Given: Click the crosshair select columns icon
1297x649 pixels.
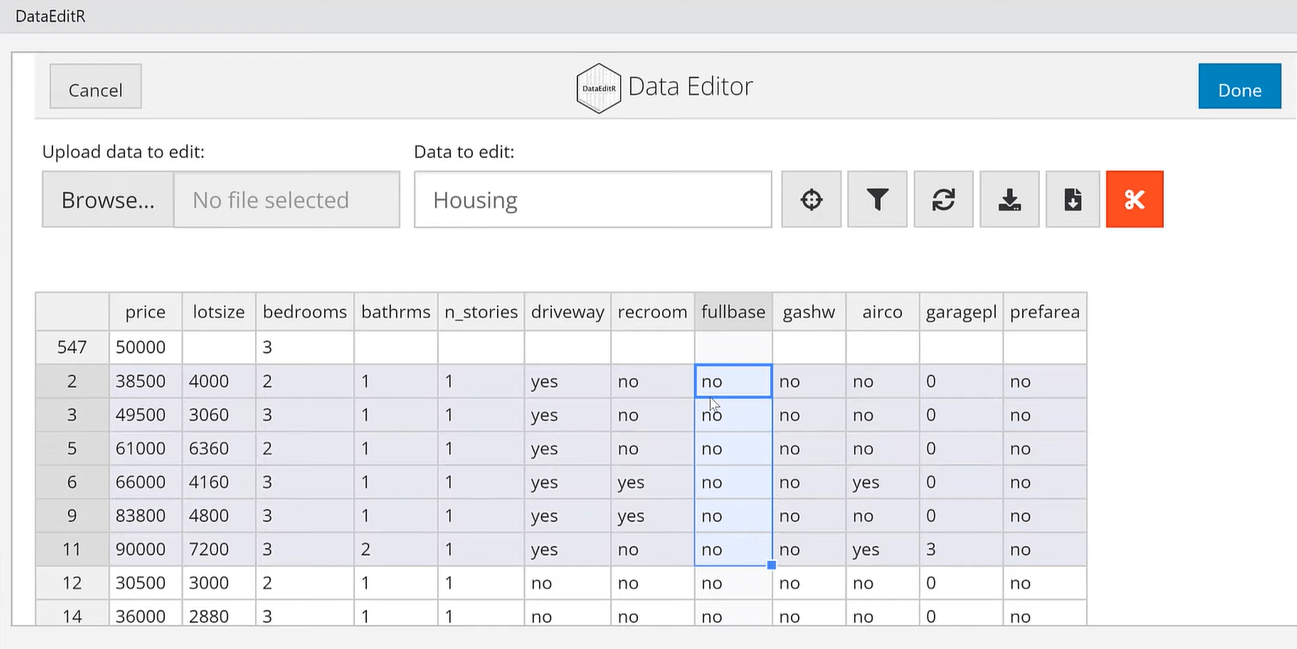Looking at the screenshot, I should coord(811,199).
